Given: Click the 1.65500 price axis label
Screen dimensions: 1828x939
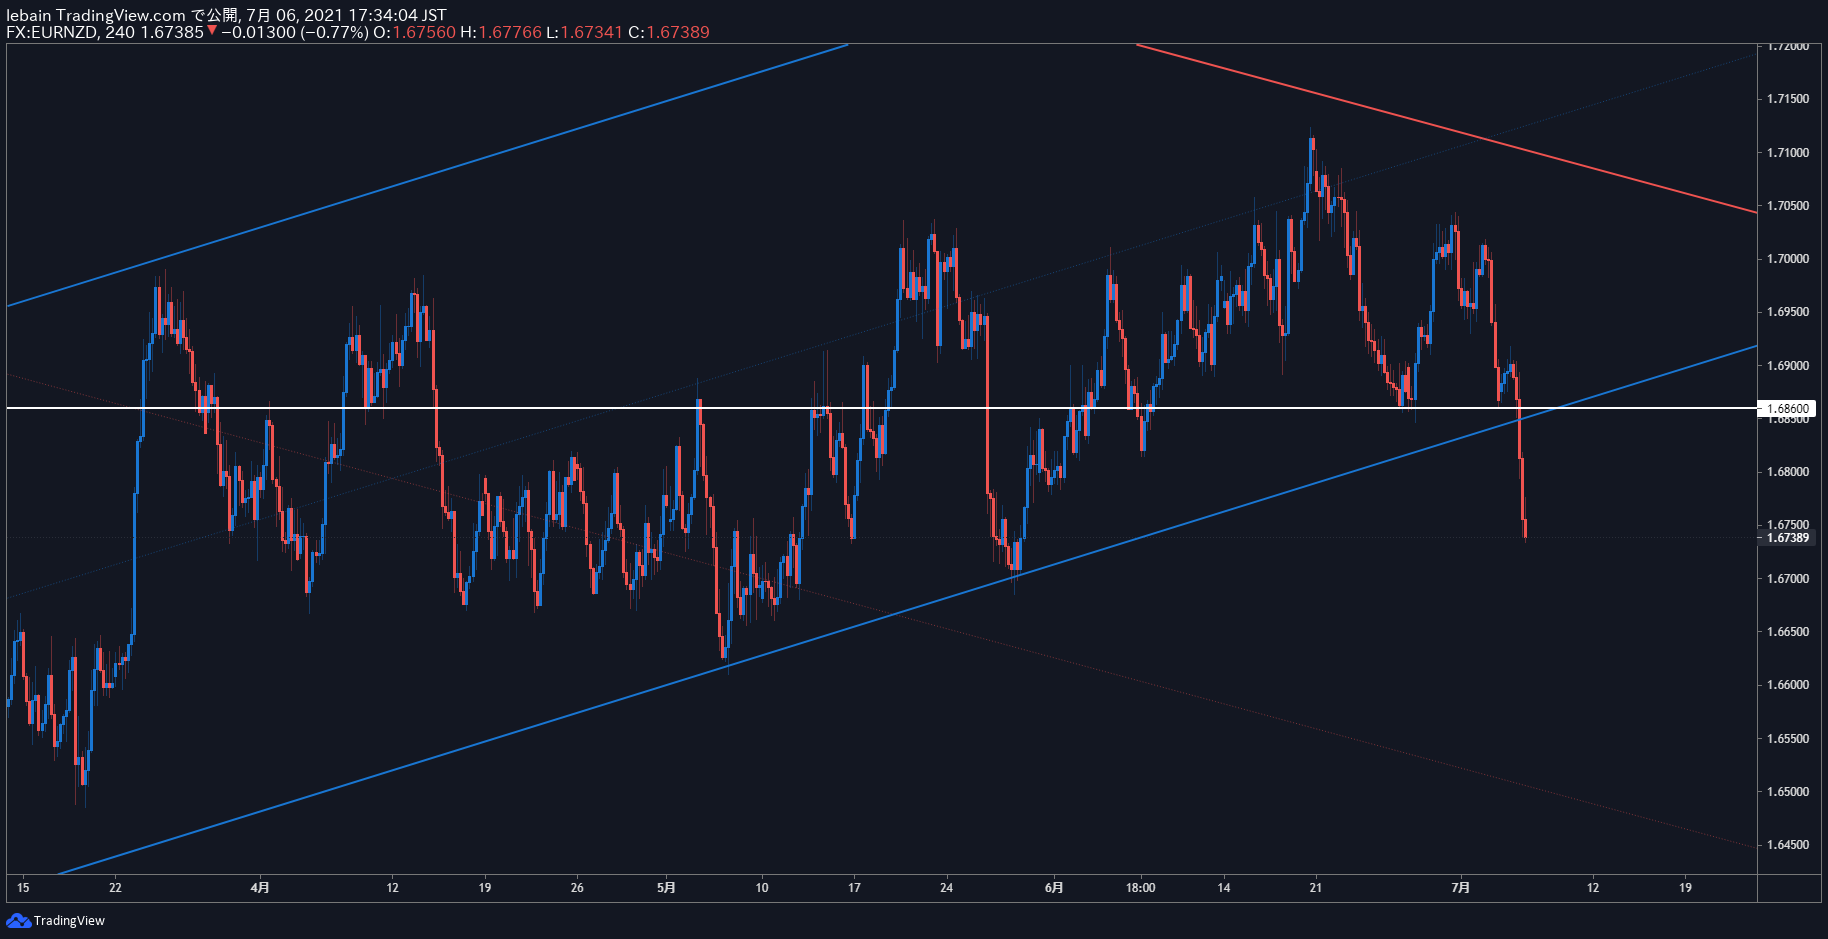Looking at the screenshot, I should tap(1787, 739).
